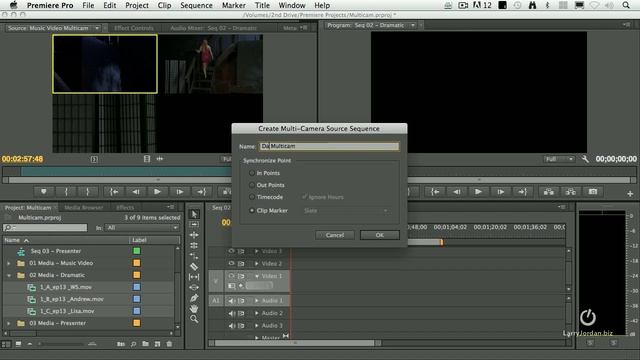The height and width of the screenshot is (360, 640).
Task: Click the OK button in dialog
Action: 380,235
